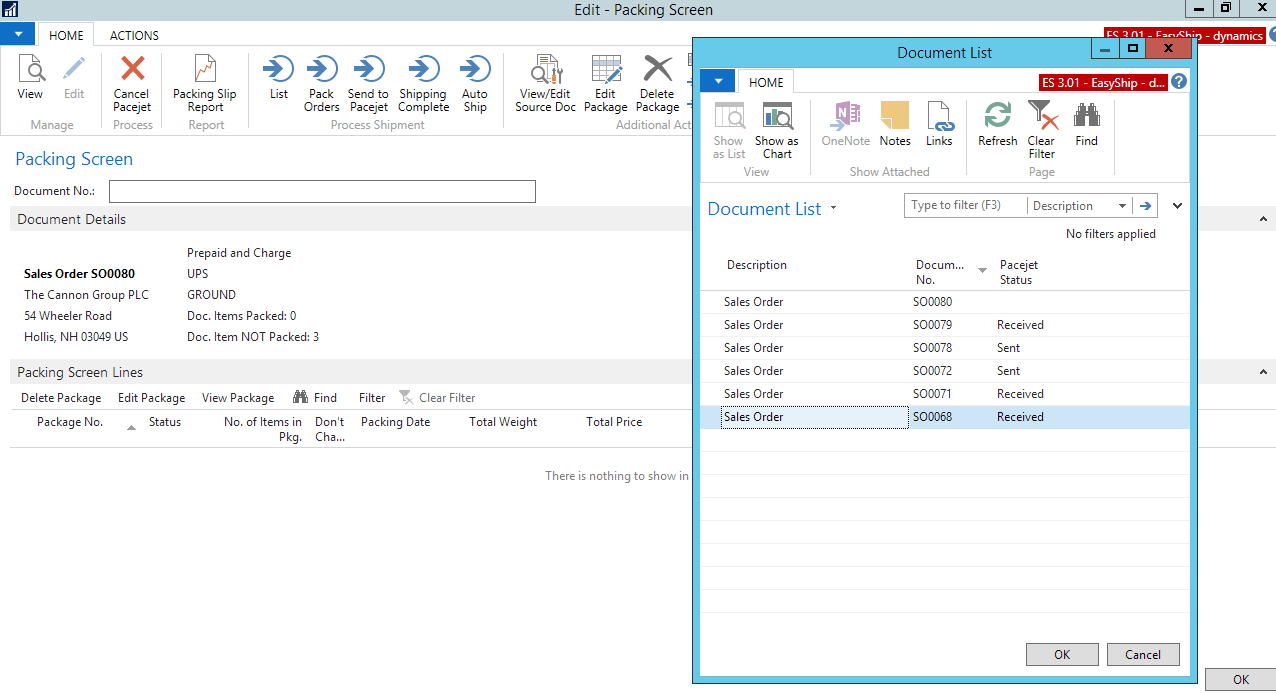1276x693 pixels.
Task: Select the HOME tab in Document List
Action: click(766, 82)
